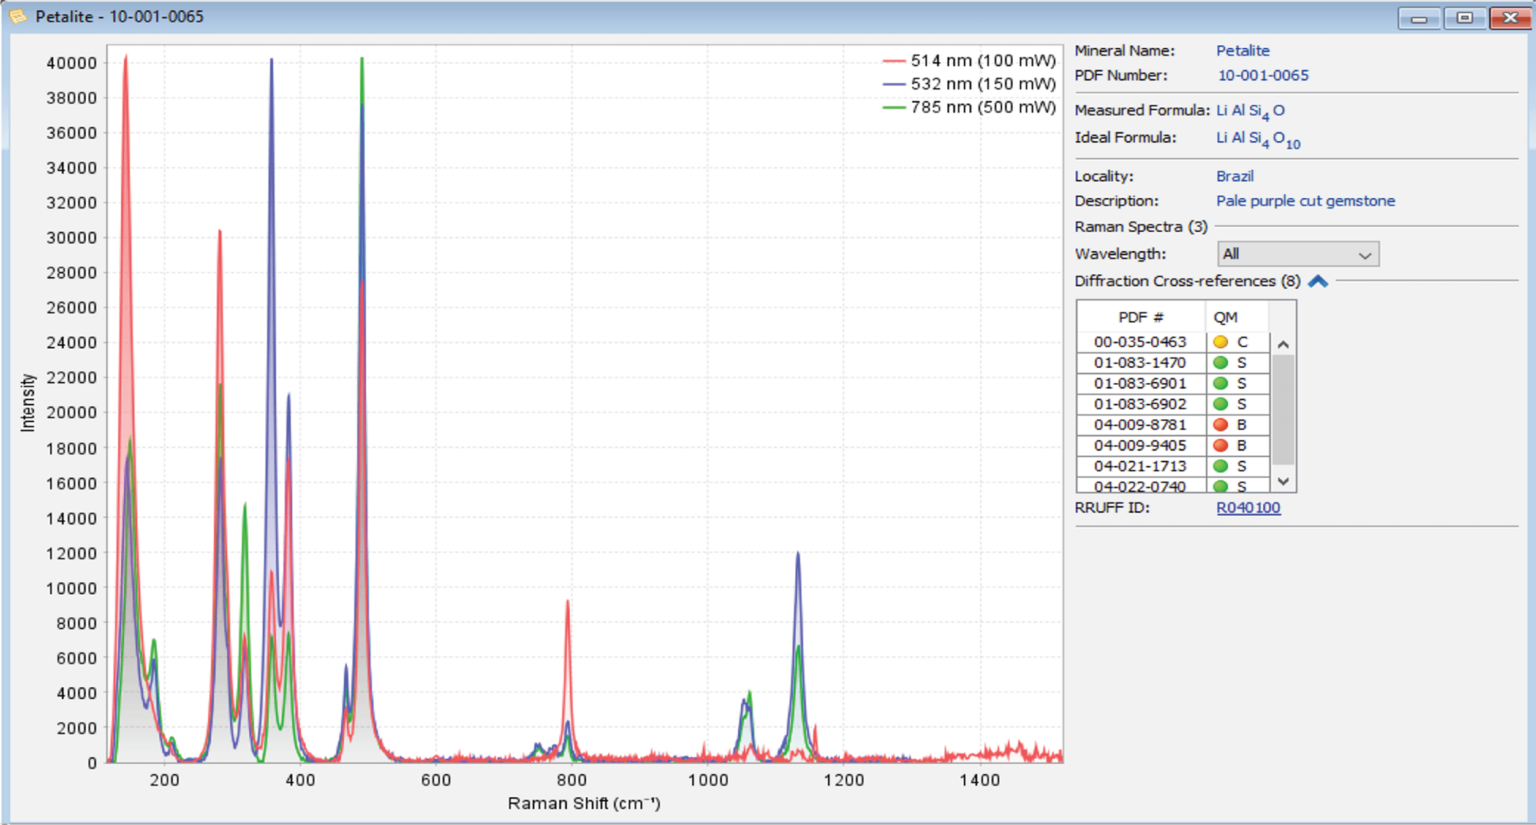Click the Petalite mineral name

pyautogui.click(x=1242, y=51)
